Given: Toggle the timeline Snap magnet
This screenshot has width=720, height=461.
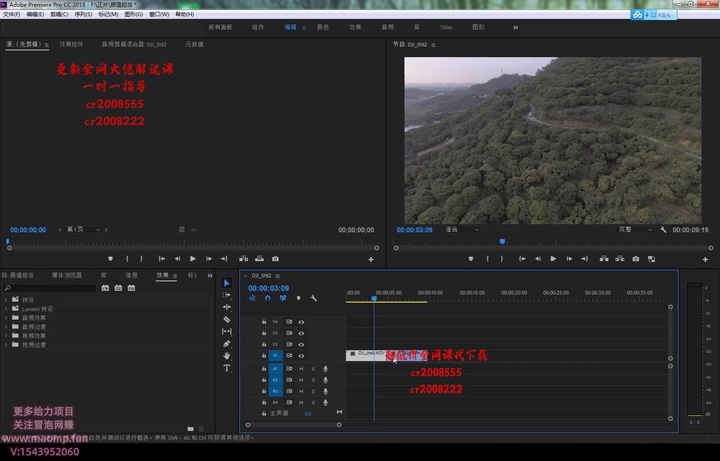Looking at the screenshot, I should tap(268, 298).
